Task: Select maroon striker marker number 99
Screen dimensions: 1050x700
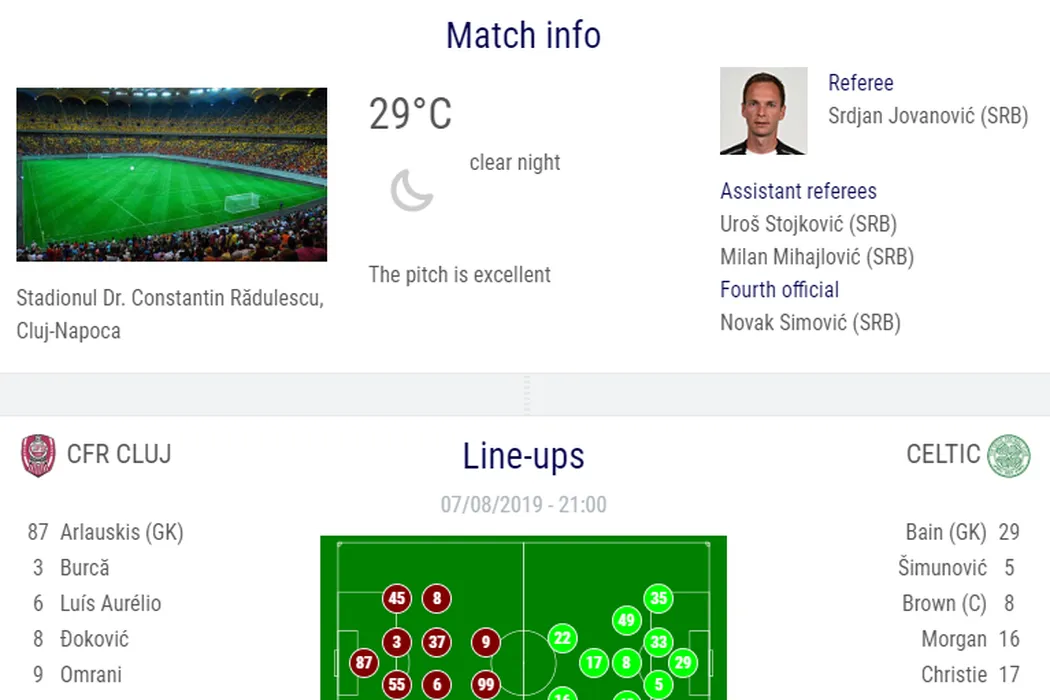Action: 485,684
